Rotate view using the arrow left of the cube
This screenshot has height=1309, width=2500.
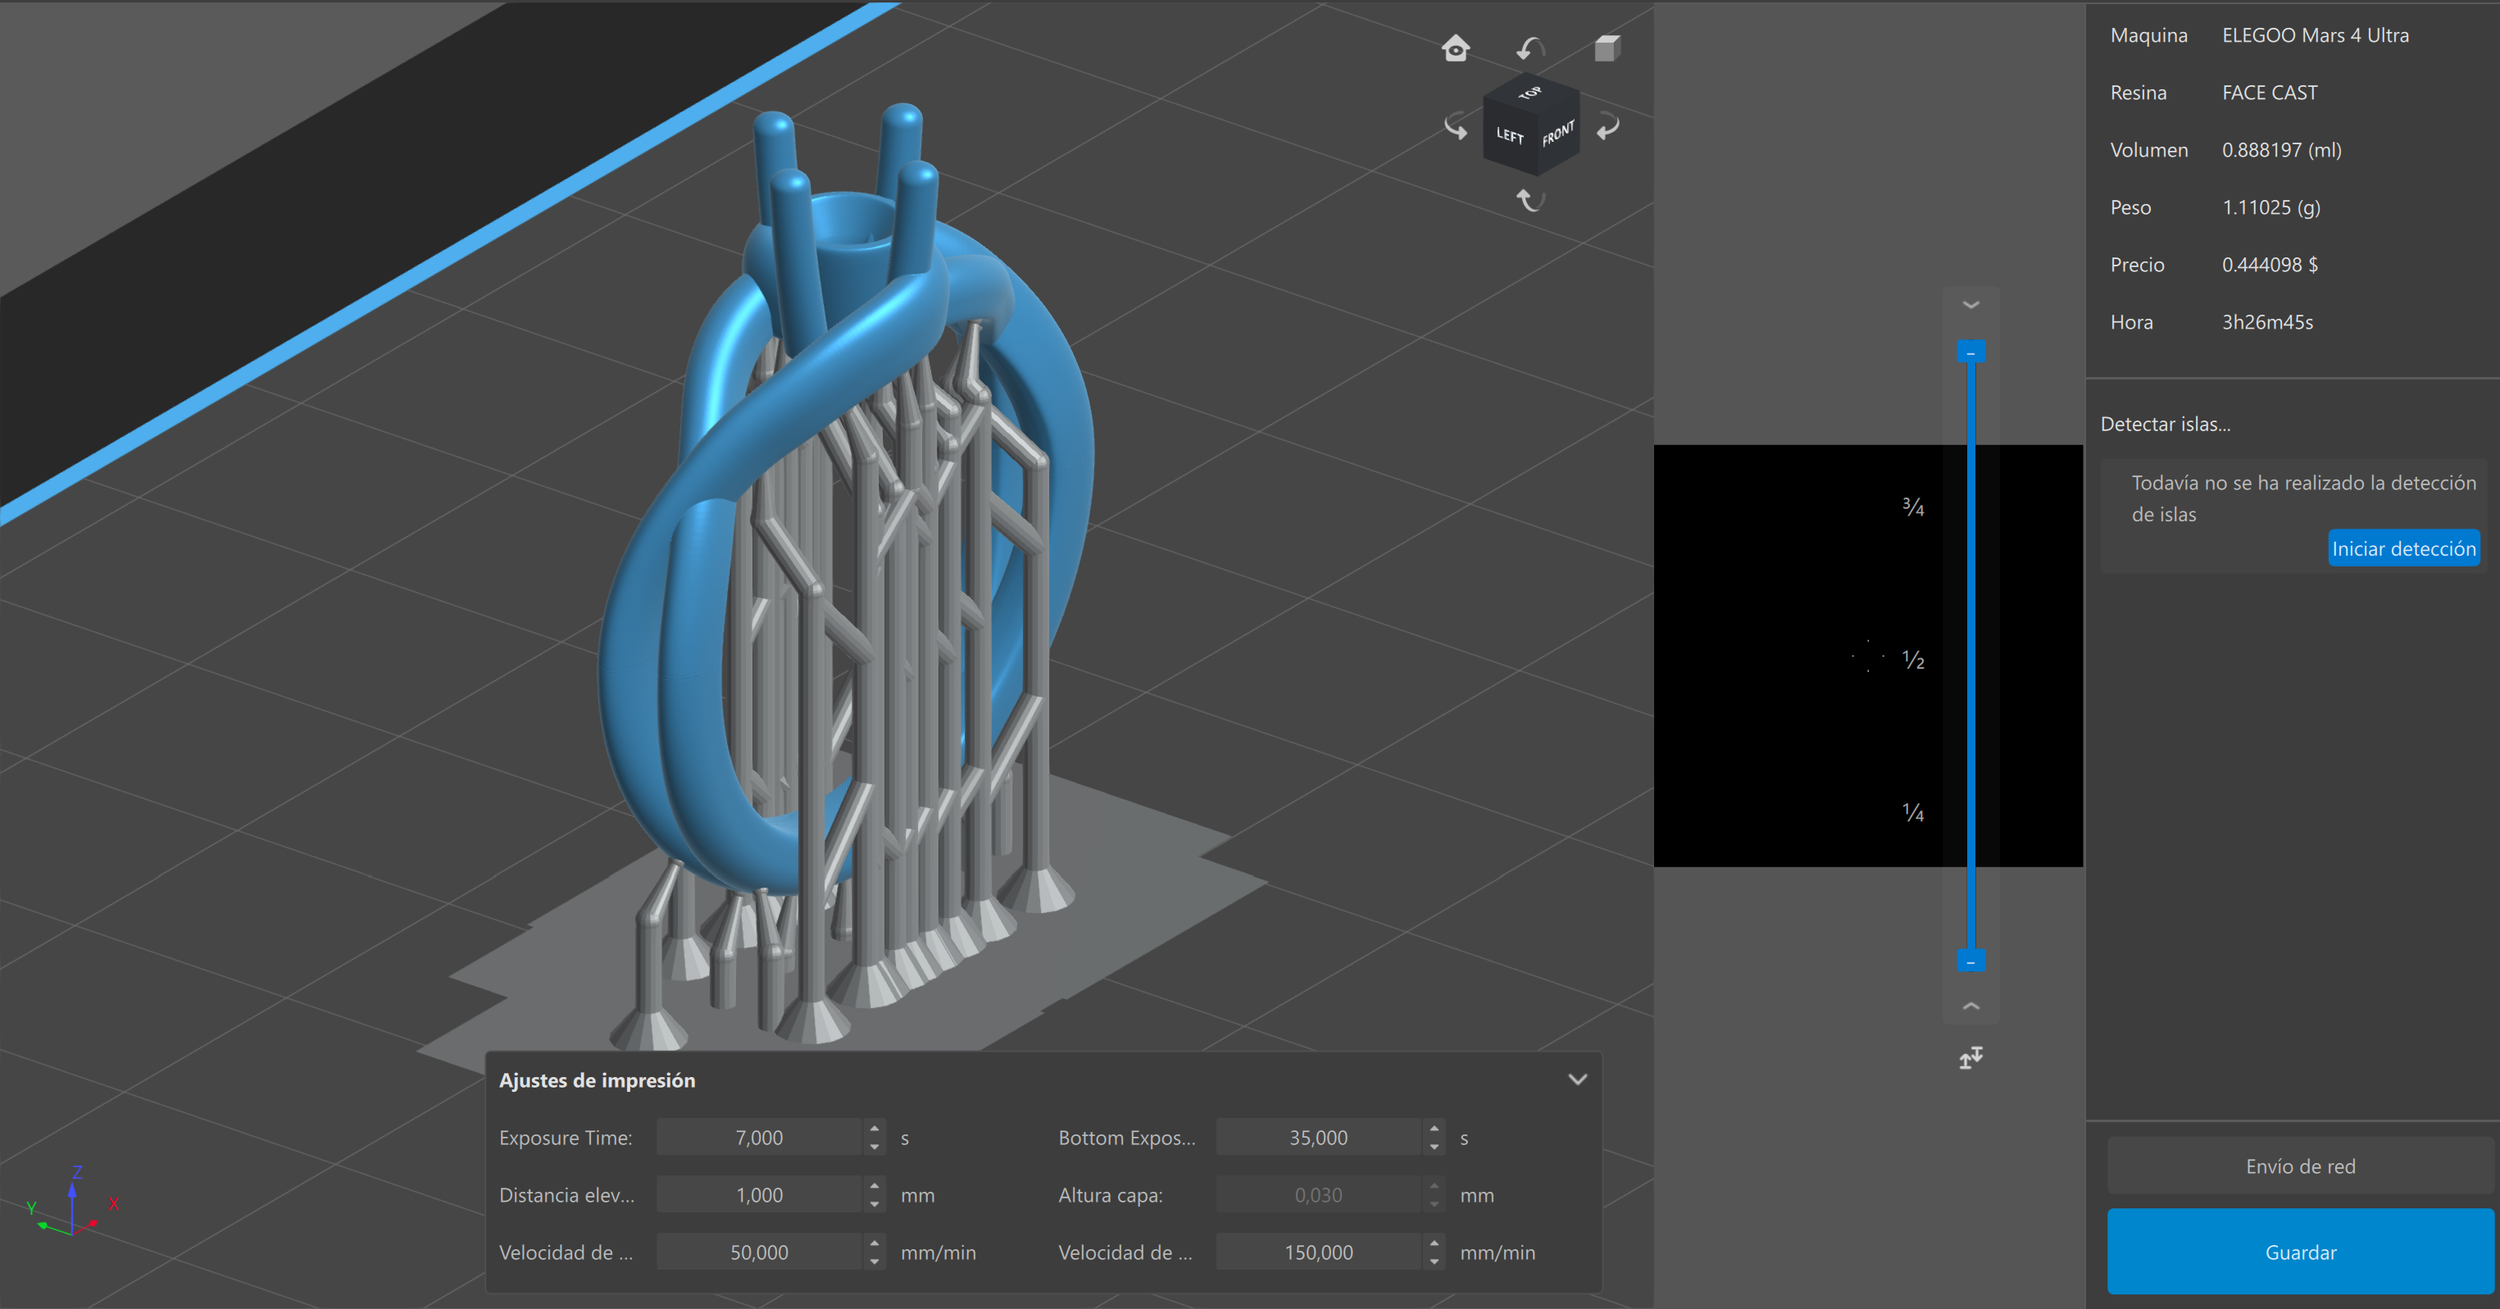1456,127
